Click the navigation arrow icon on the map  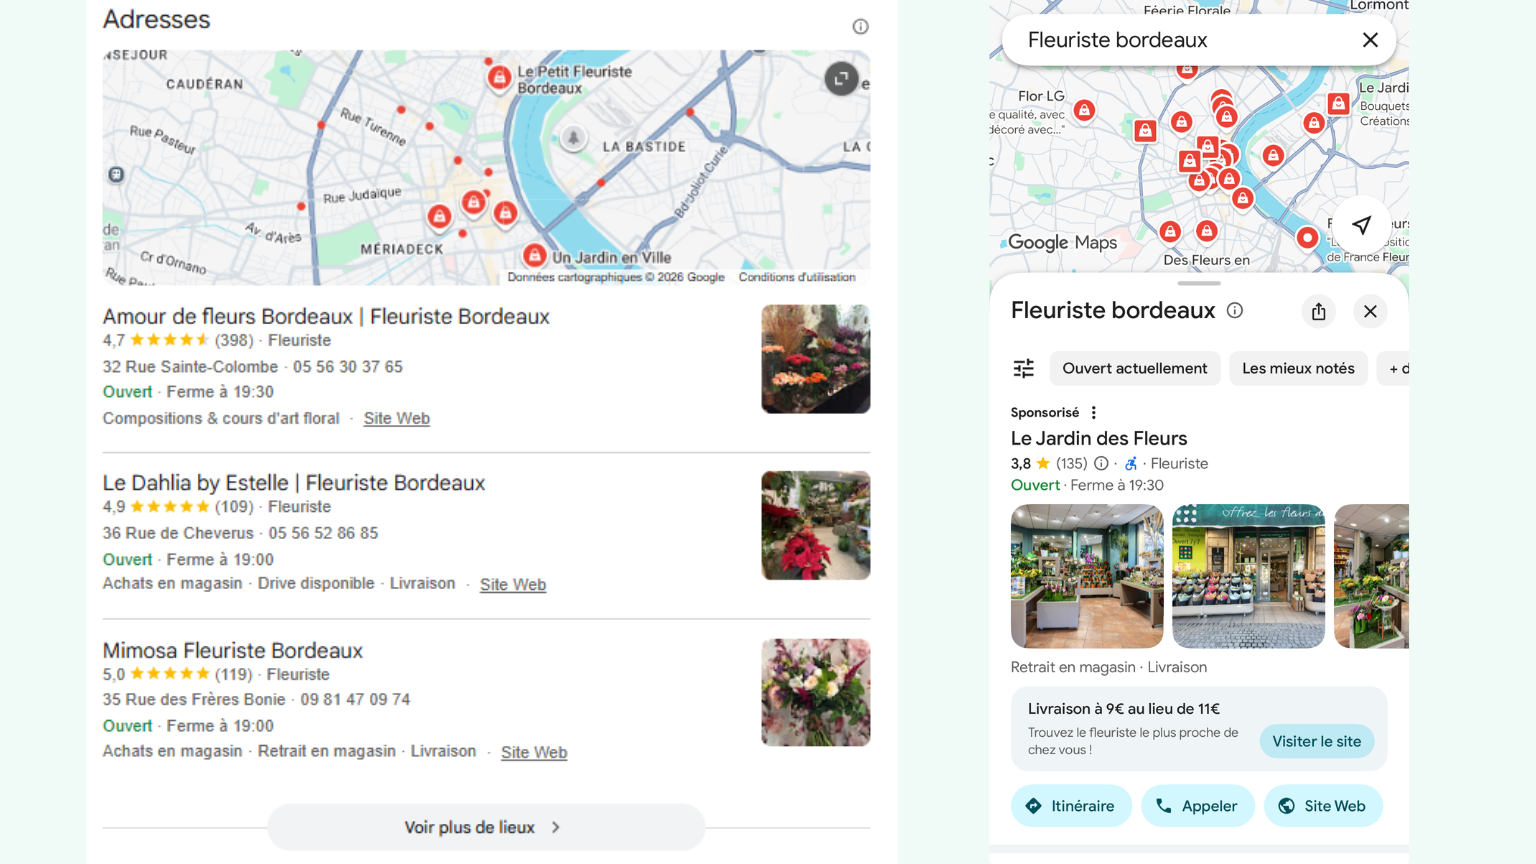coord(1362,225)
